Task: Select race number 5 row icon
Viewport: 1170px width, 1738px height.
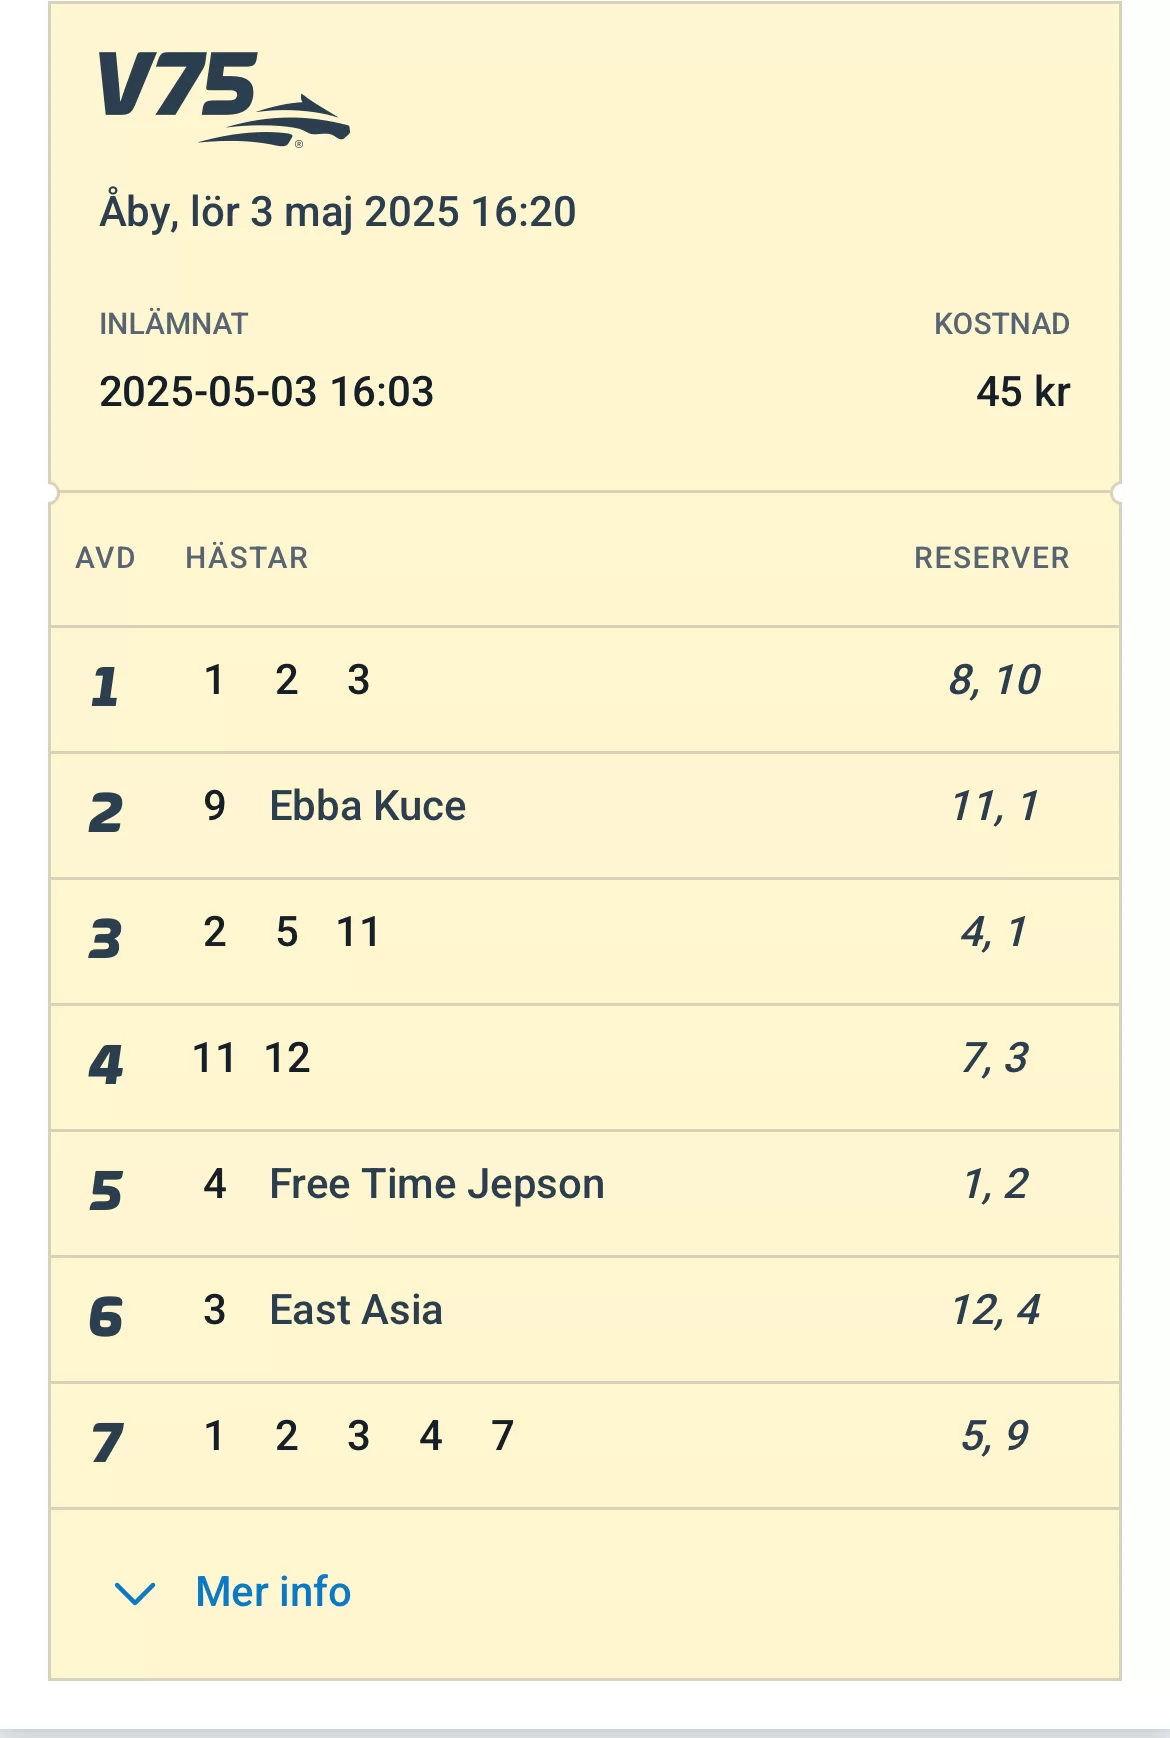Action: 105,1191
